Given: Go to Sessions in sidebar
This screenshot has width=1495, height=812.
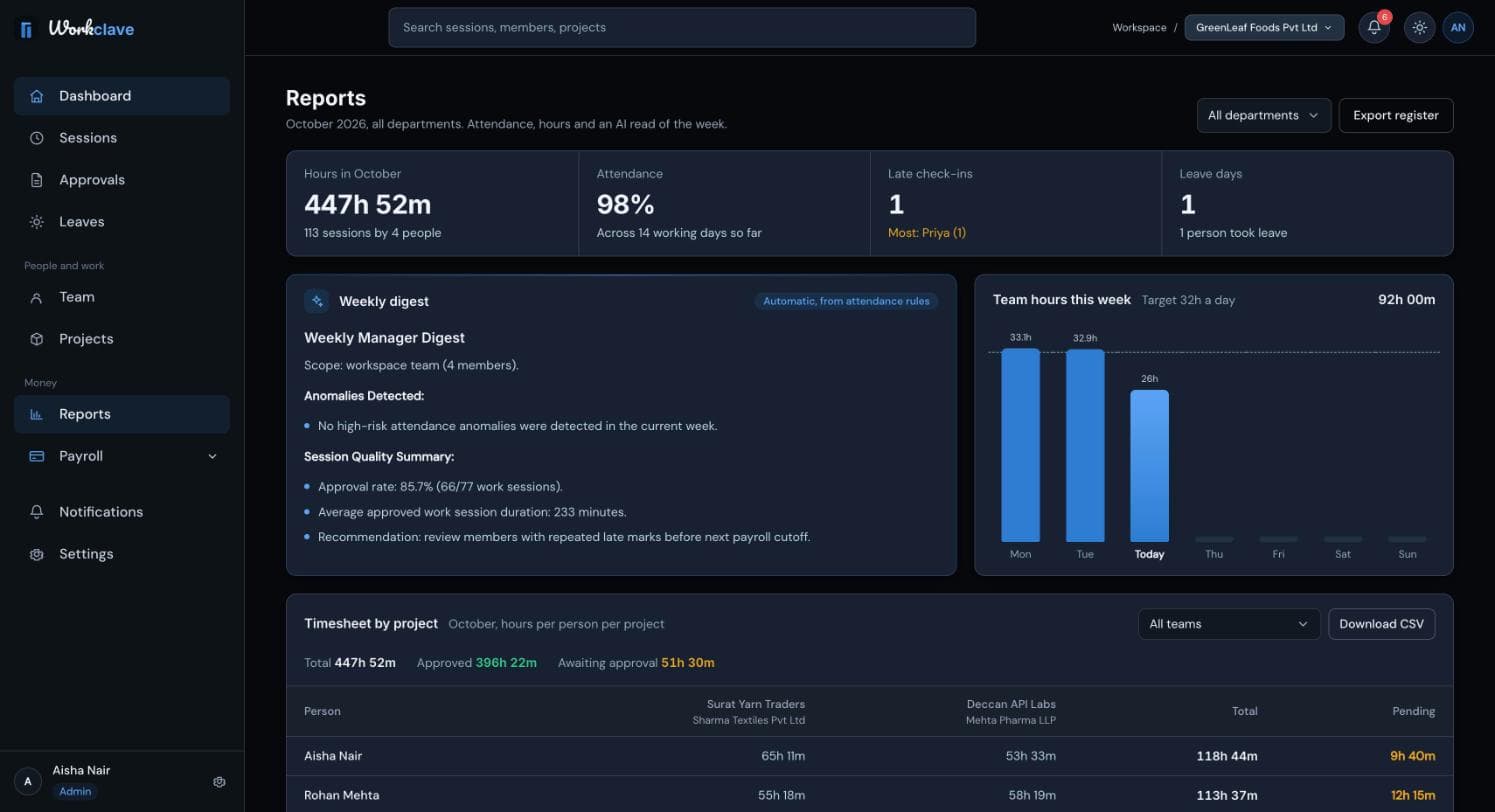Looking at the screenshot, I should click(122, 138).
